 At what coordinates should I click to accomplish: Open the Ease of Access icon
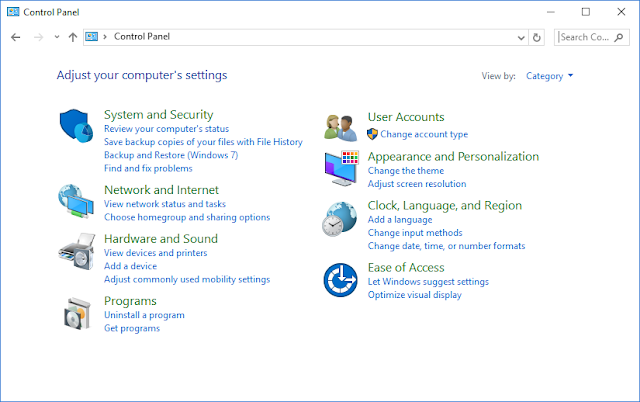[341, 280]
